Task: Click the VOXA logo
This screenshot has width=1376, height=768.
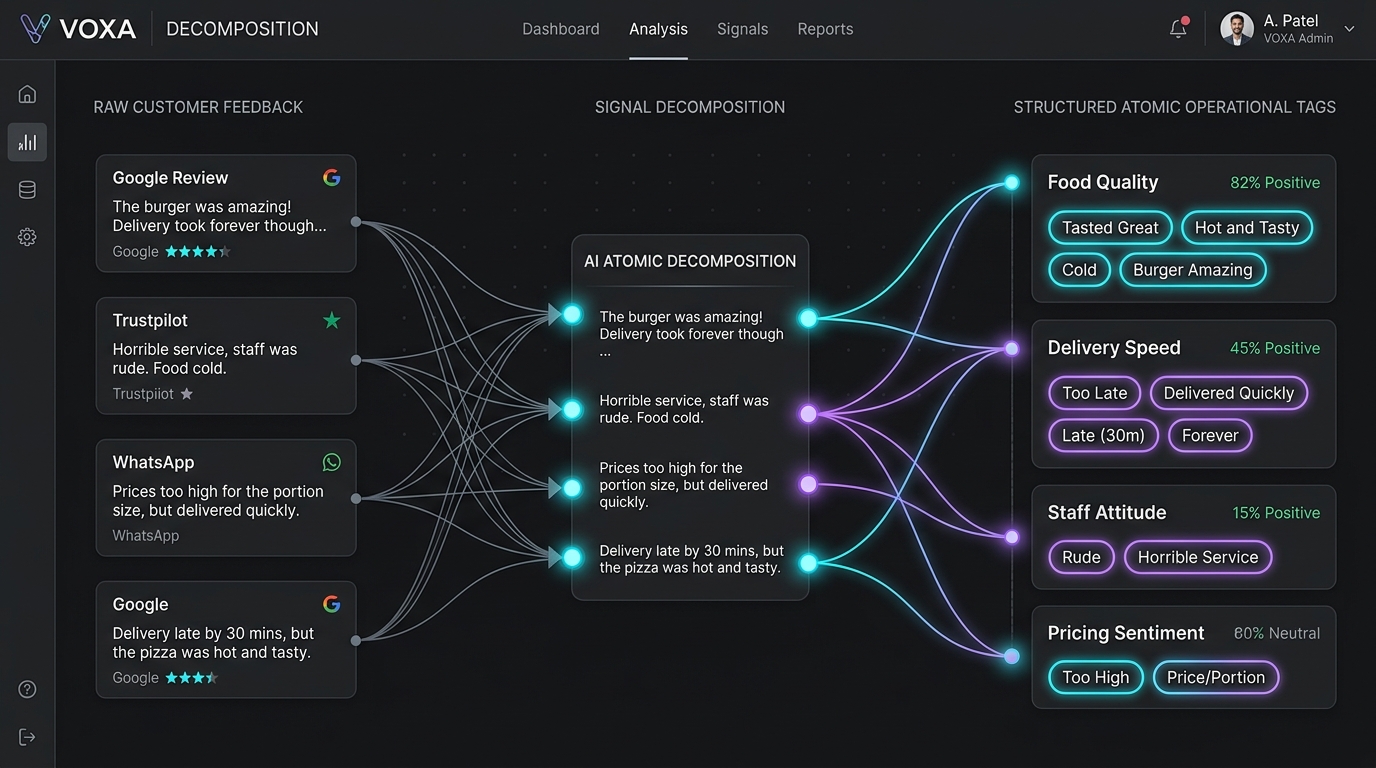Action: (77, 29)
